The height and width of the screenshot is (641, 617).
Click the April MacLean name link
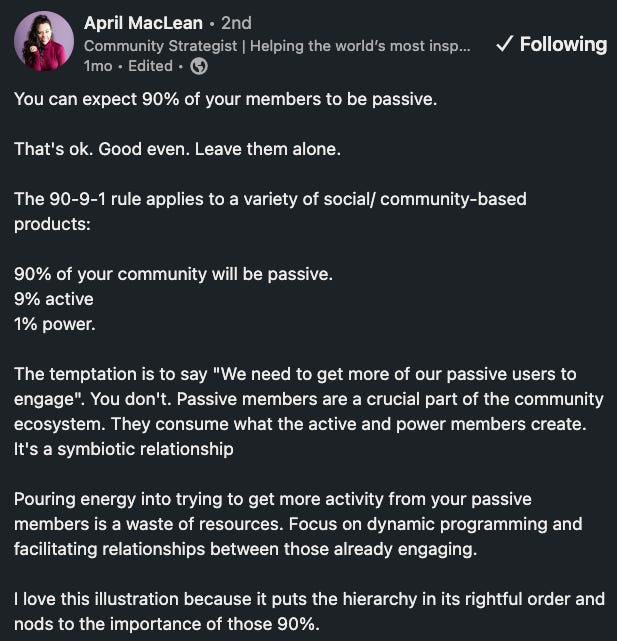(x=143, y=23)
